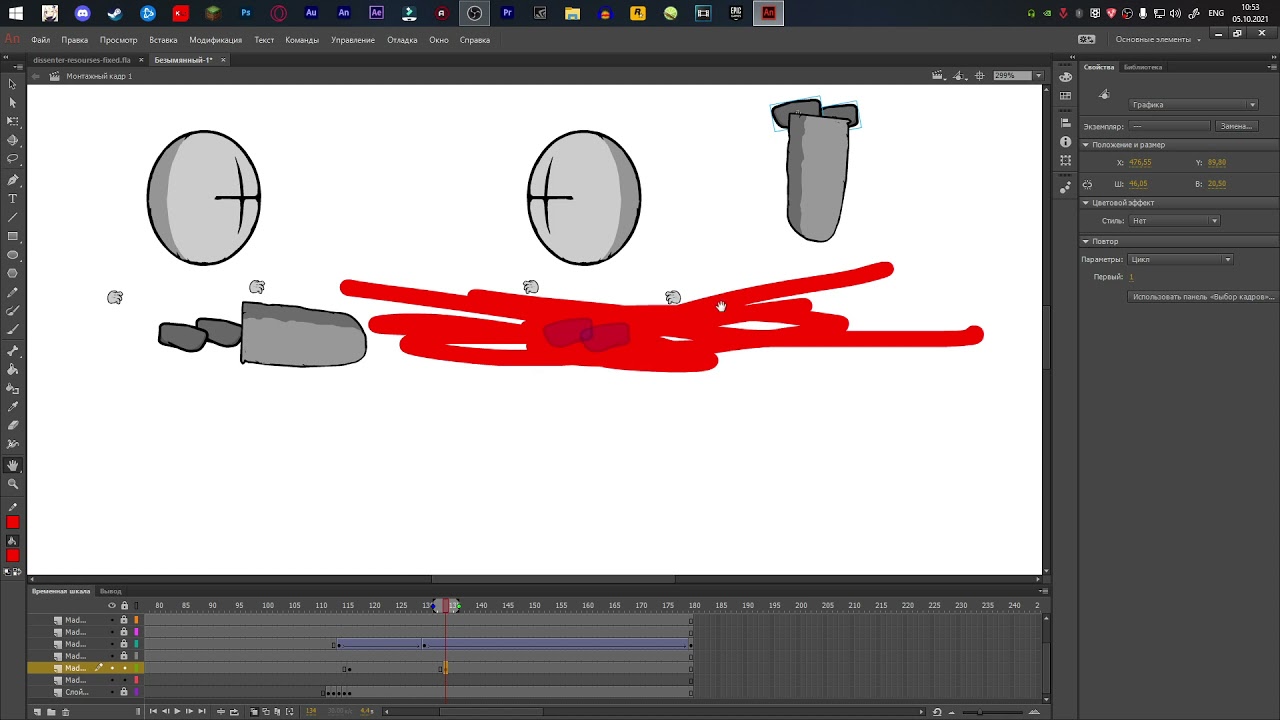Image resolution: width=1280 pixels, height=720 pixels.
Task: Toggle visibility dot of highlighted layer
Action: 112,668
